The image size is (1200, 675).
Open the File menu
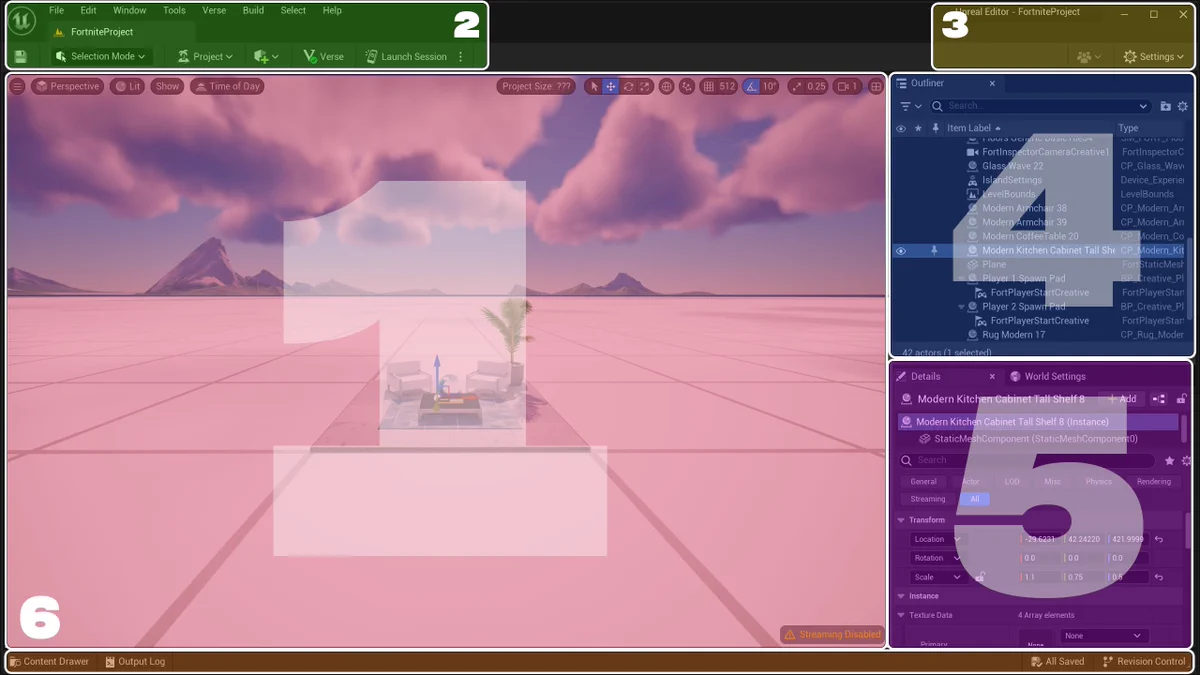(x=57, y=10)
